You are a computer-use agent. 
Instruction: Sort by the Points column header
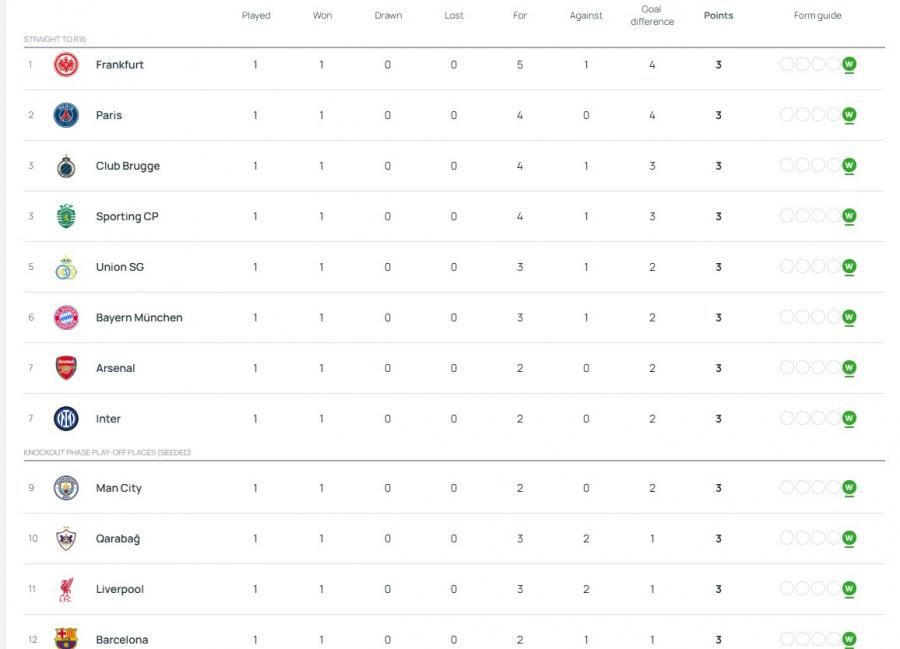click(718, 15)
